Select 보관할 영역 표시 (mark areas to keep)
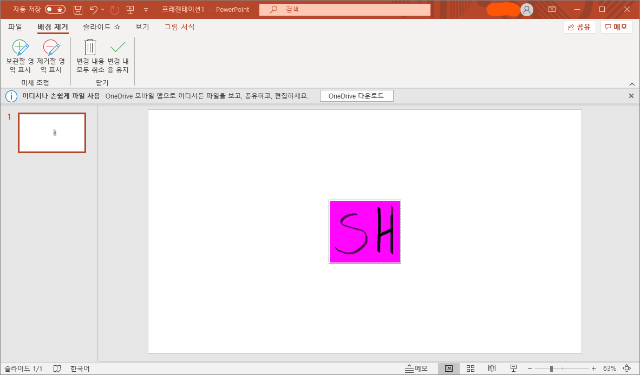Viewport: 640px width, 375px height. 20,56
